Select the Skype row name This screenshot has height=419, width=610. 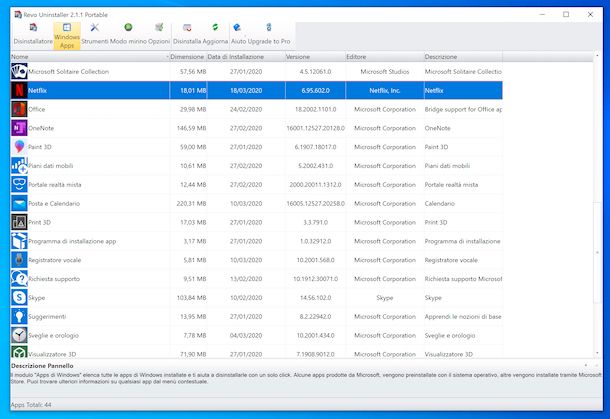click(x=37, y=298)
